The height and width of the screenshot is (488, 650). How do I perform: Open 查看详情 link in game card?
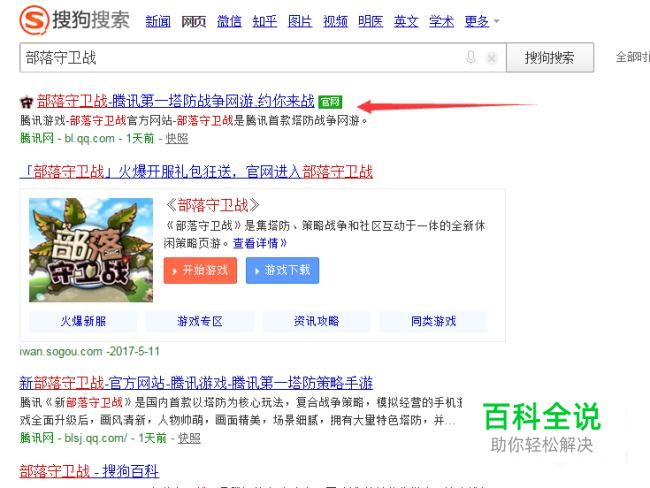[260, 243]
